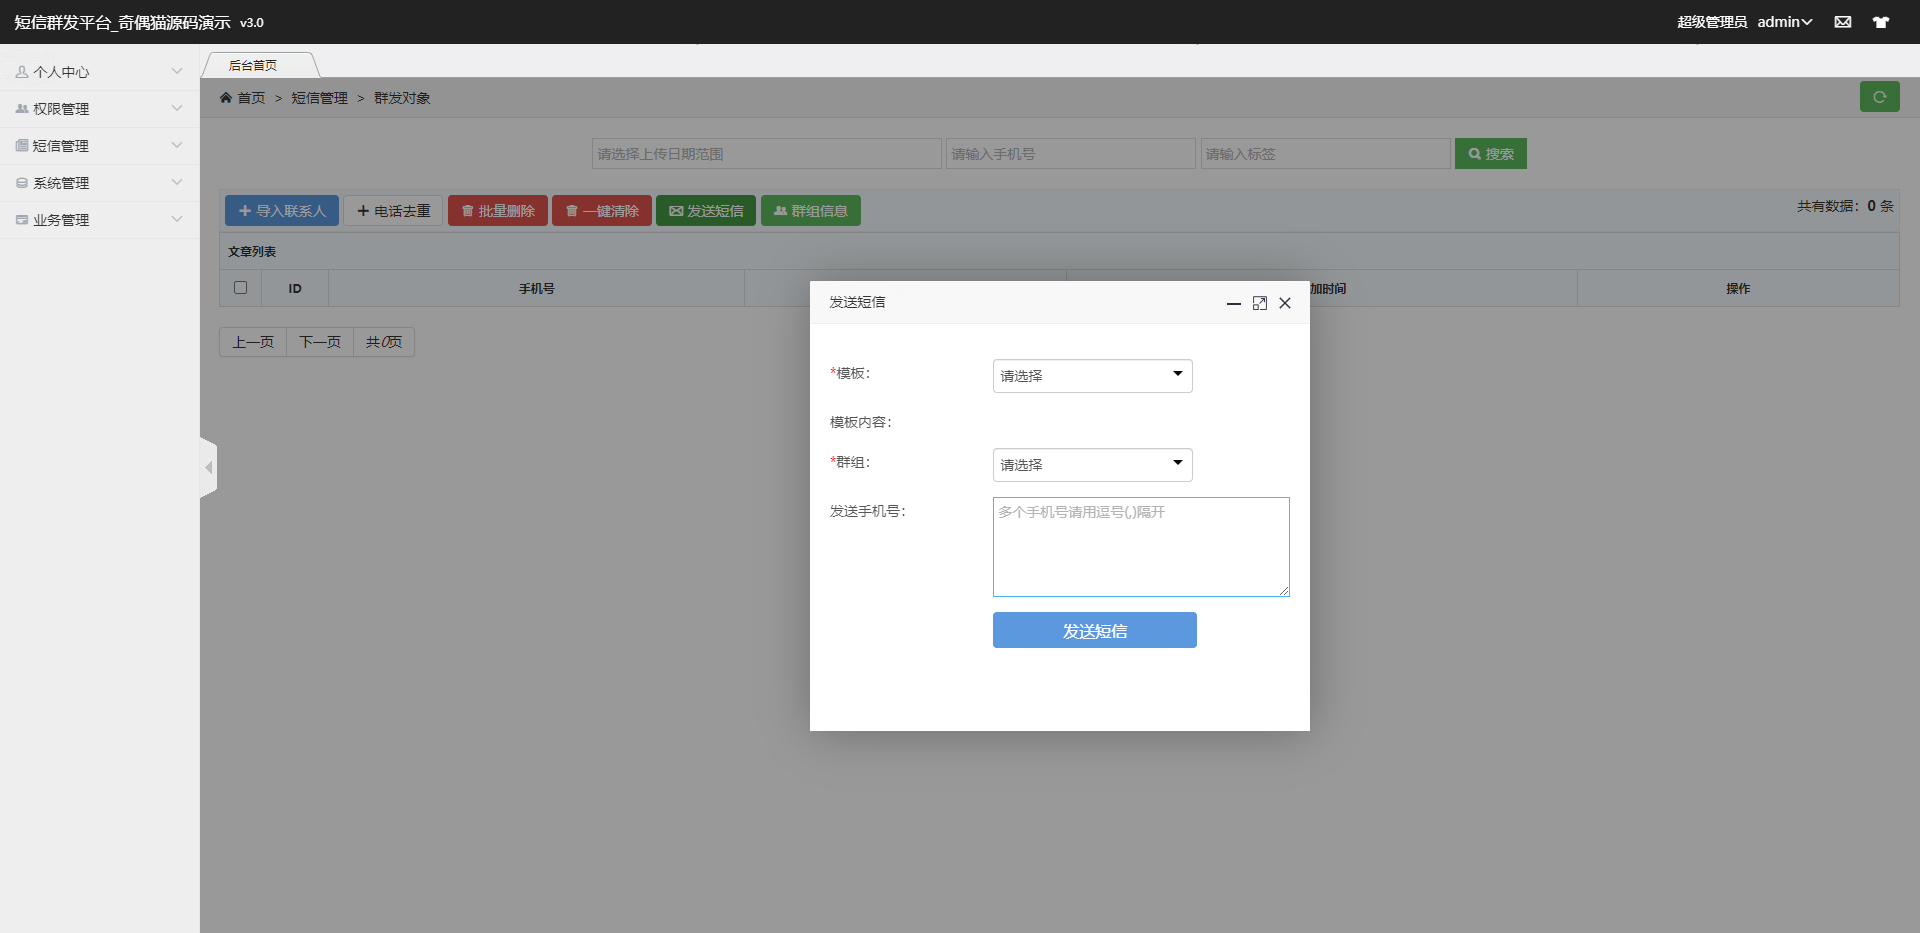Open the 群组 select dropdown
1920x933 pixels.
pos(1092,465)
